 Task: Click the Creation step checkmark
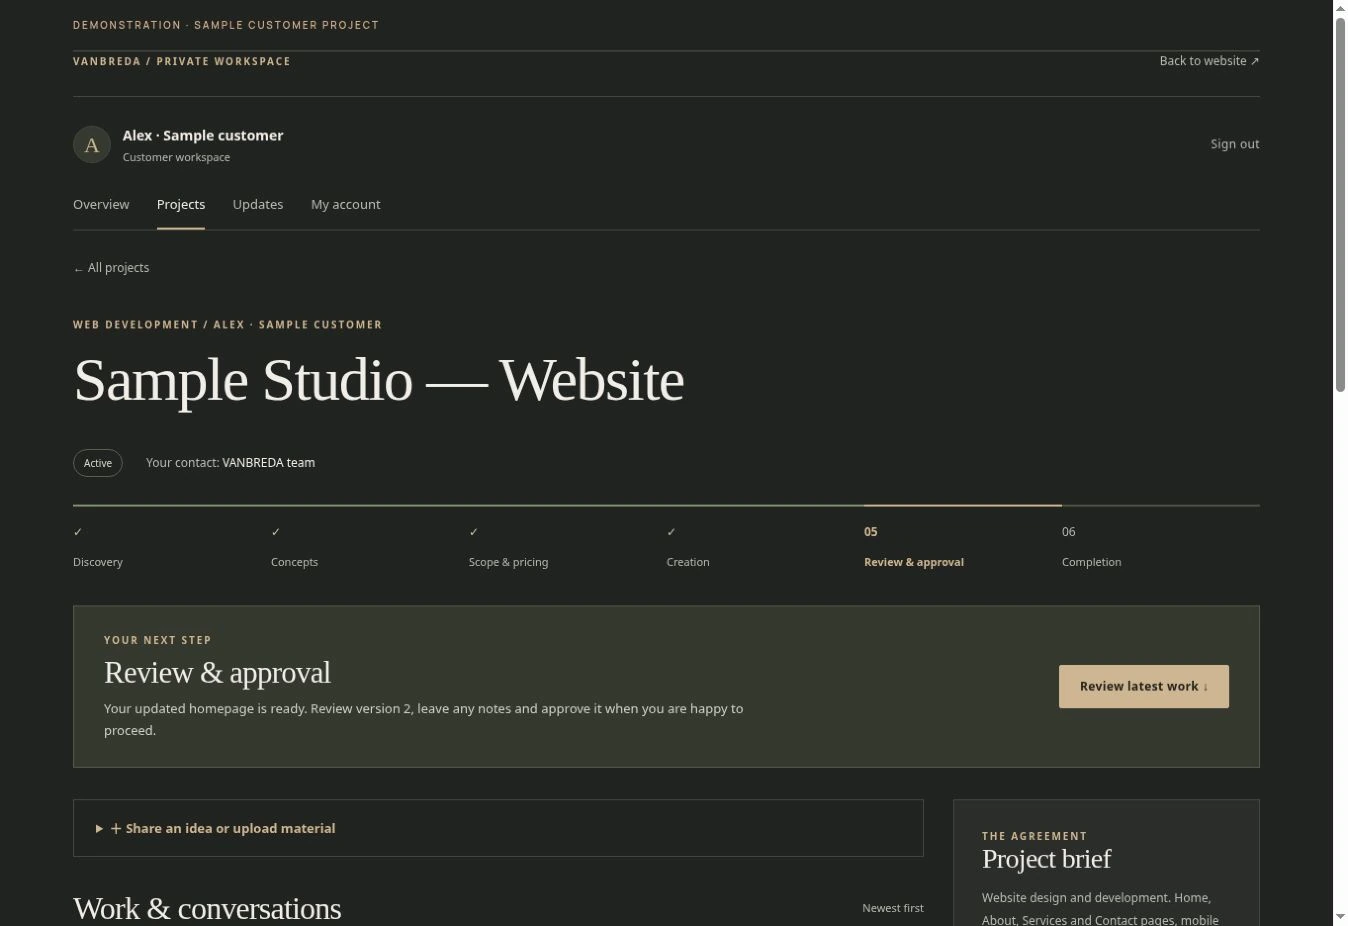(672, 532)
